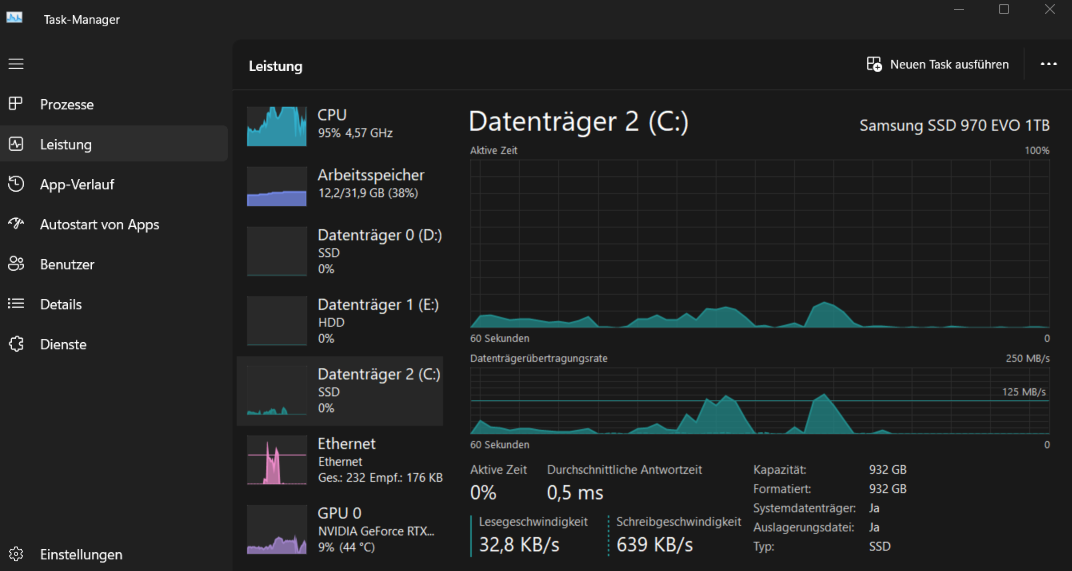Open the Dienste puzzle icon

coord(16,344)
